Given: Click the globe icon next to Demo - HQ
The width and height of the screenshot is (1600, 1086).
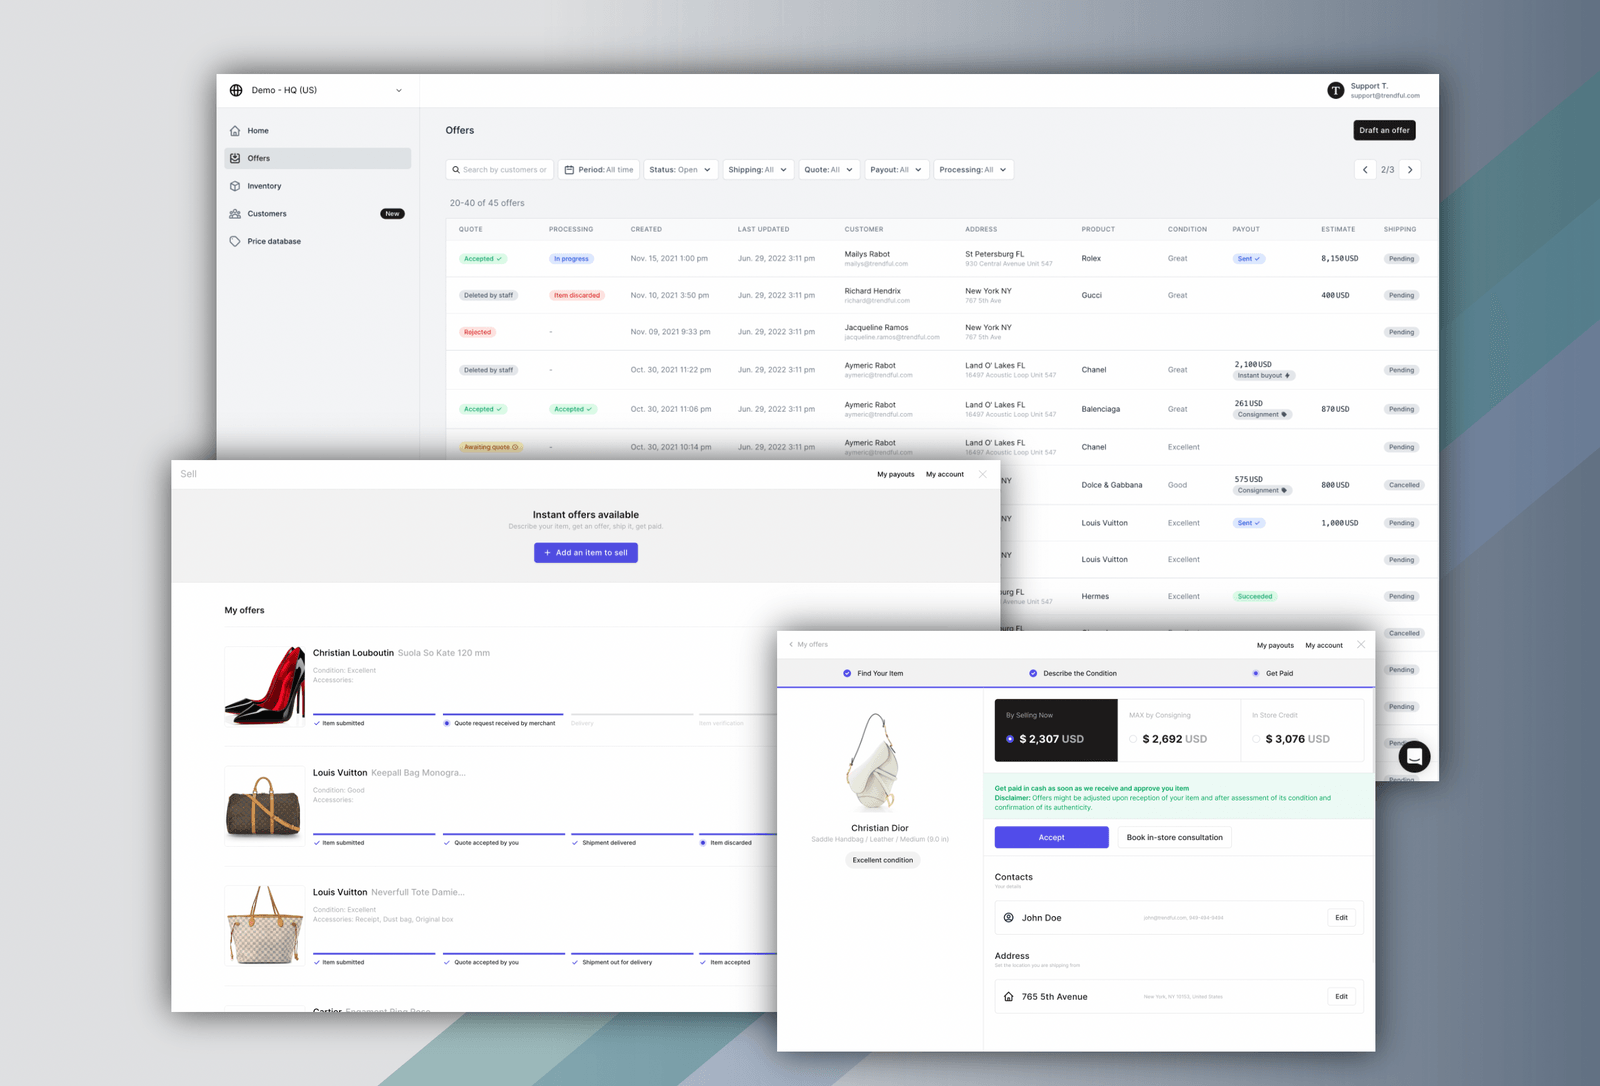Looking at the screenshot, I should [236, 90].
